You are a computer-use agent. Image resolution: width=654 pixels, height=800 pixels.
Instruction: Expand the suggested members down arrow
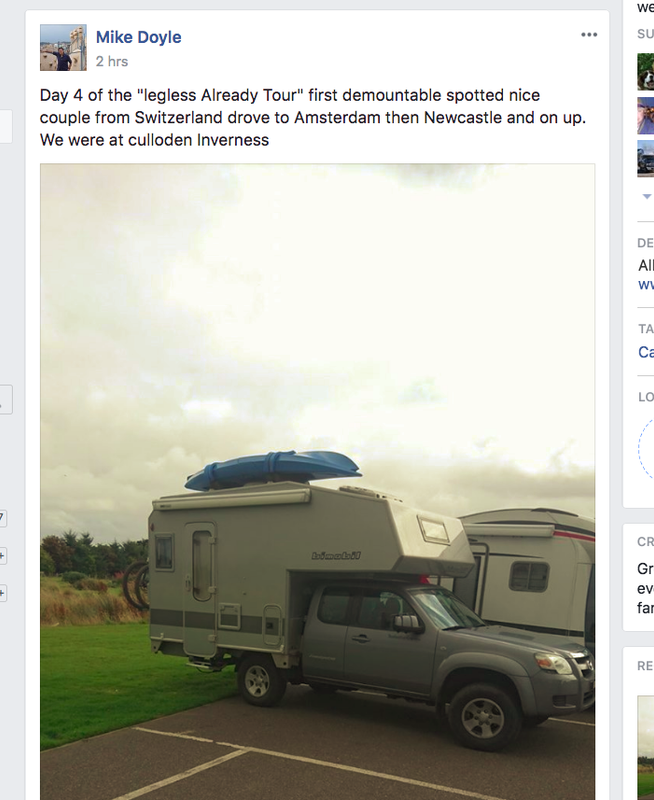(x=647, y=196)
